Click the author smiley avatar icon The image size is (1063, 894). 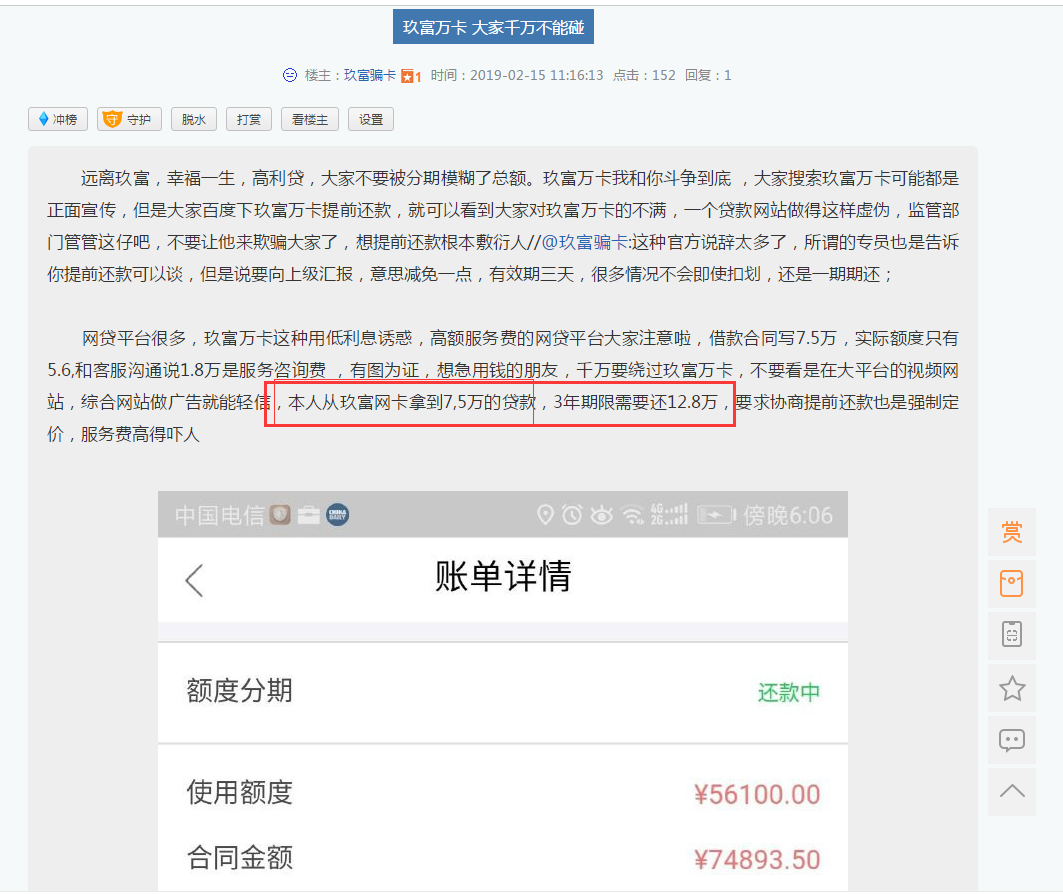pyautogui.click(x=290, y=75)
